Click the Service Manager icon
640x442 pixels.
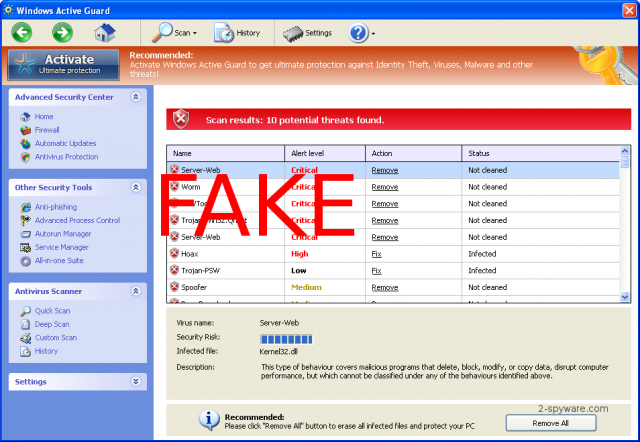tap(25, 247)
